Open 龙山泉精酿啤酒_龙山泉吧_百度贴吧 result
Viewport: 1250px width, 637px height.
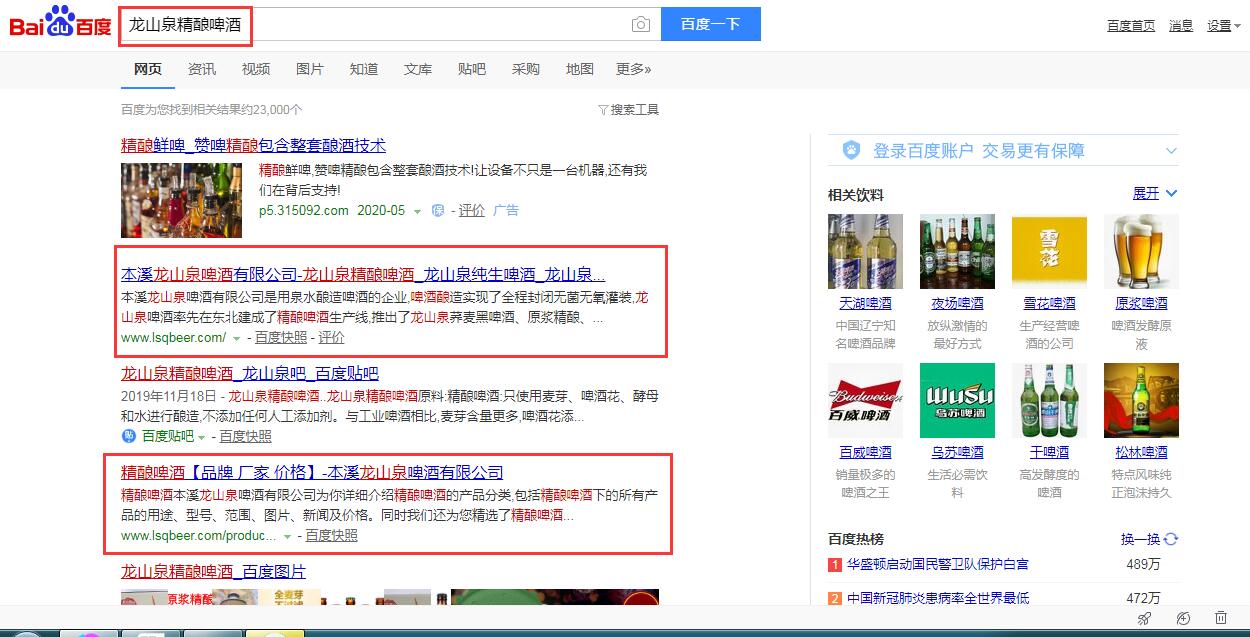coord(250,373)
